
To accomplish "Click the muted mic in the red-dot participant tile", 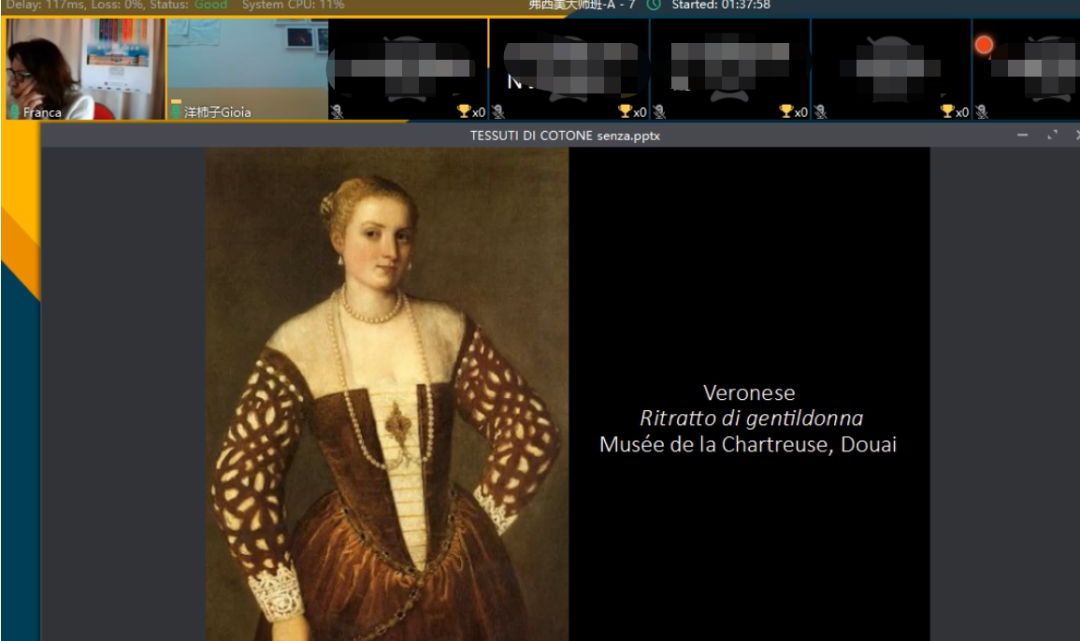I will point(982,112).
